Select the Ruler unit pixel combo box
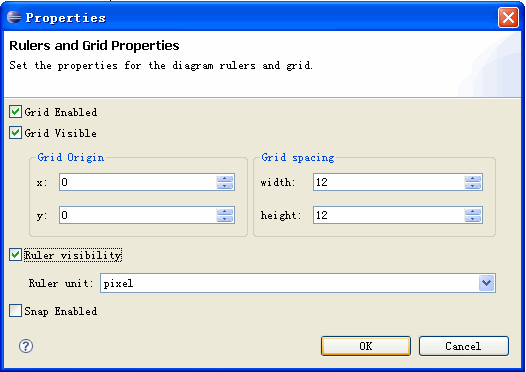526x372 pixels. point(298,283)
